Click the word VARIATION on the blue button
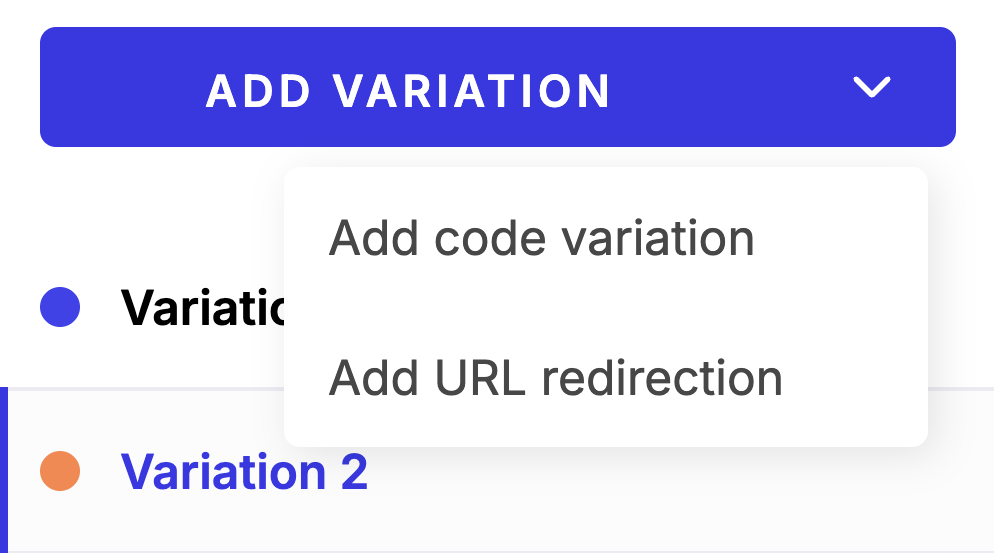The image size is (994, 553). point(472,91)
